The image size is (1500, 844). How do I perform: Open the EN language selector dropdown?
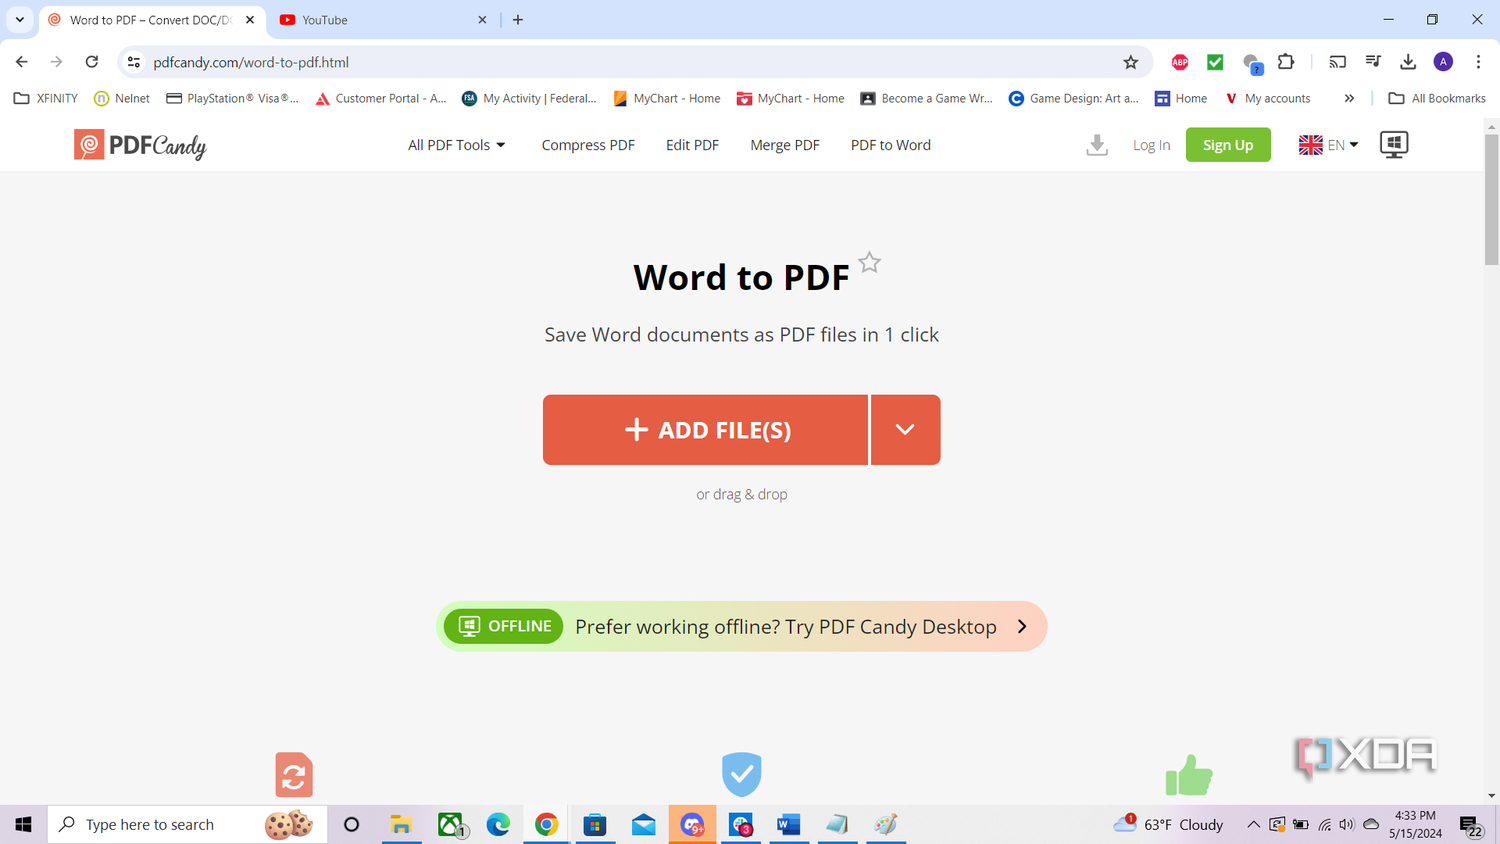tap(1328, 145)
